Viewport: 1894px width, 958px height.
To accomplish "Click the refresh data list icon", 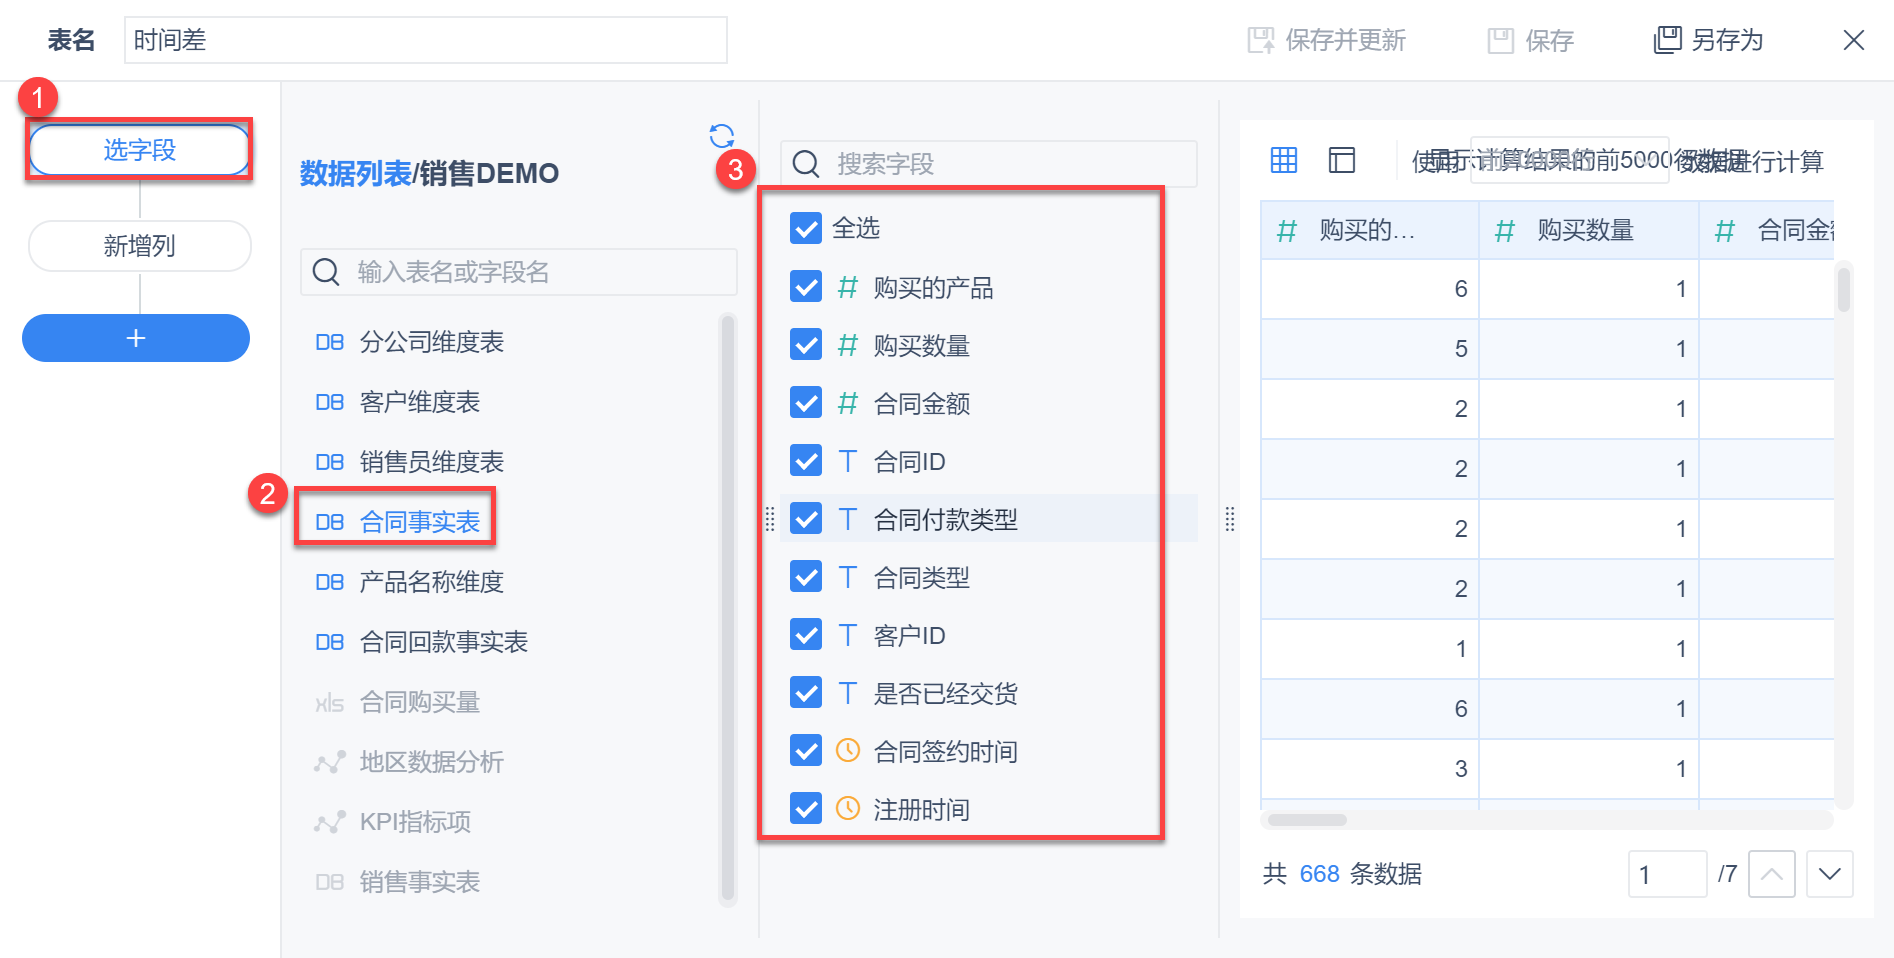I will pyautogui.click(x=721, y=135).
